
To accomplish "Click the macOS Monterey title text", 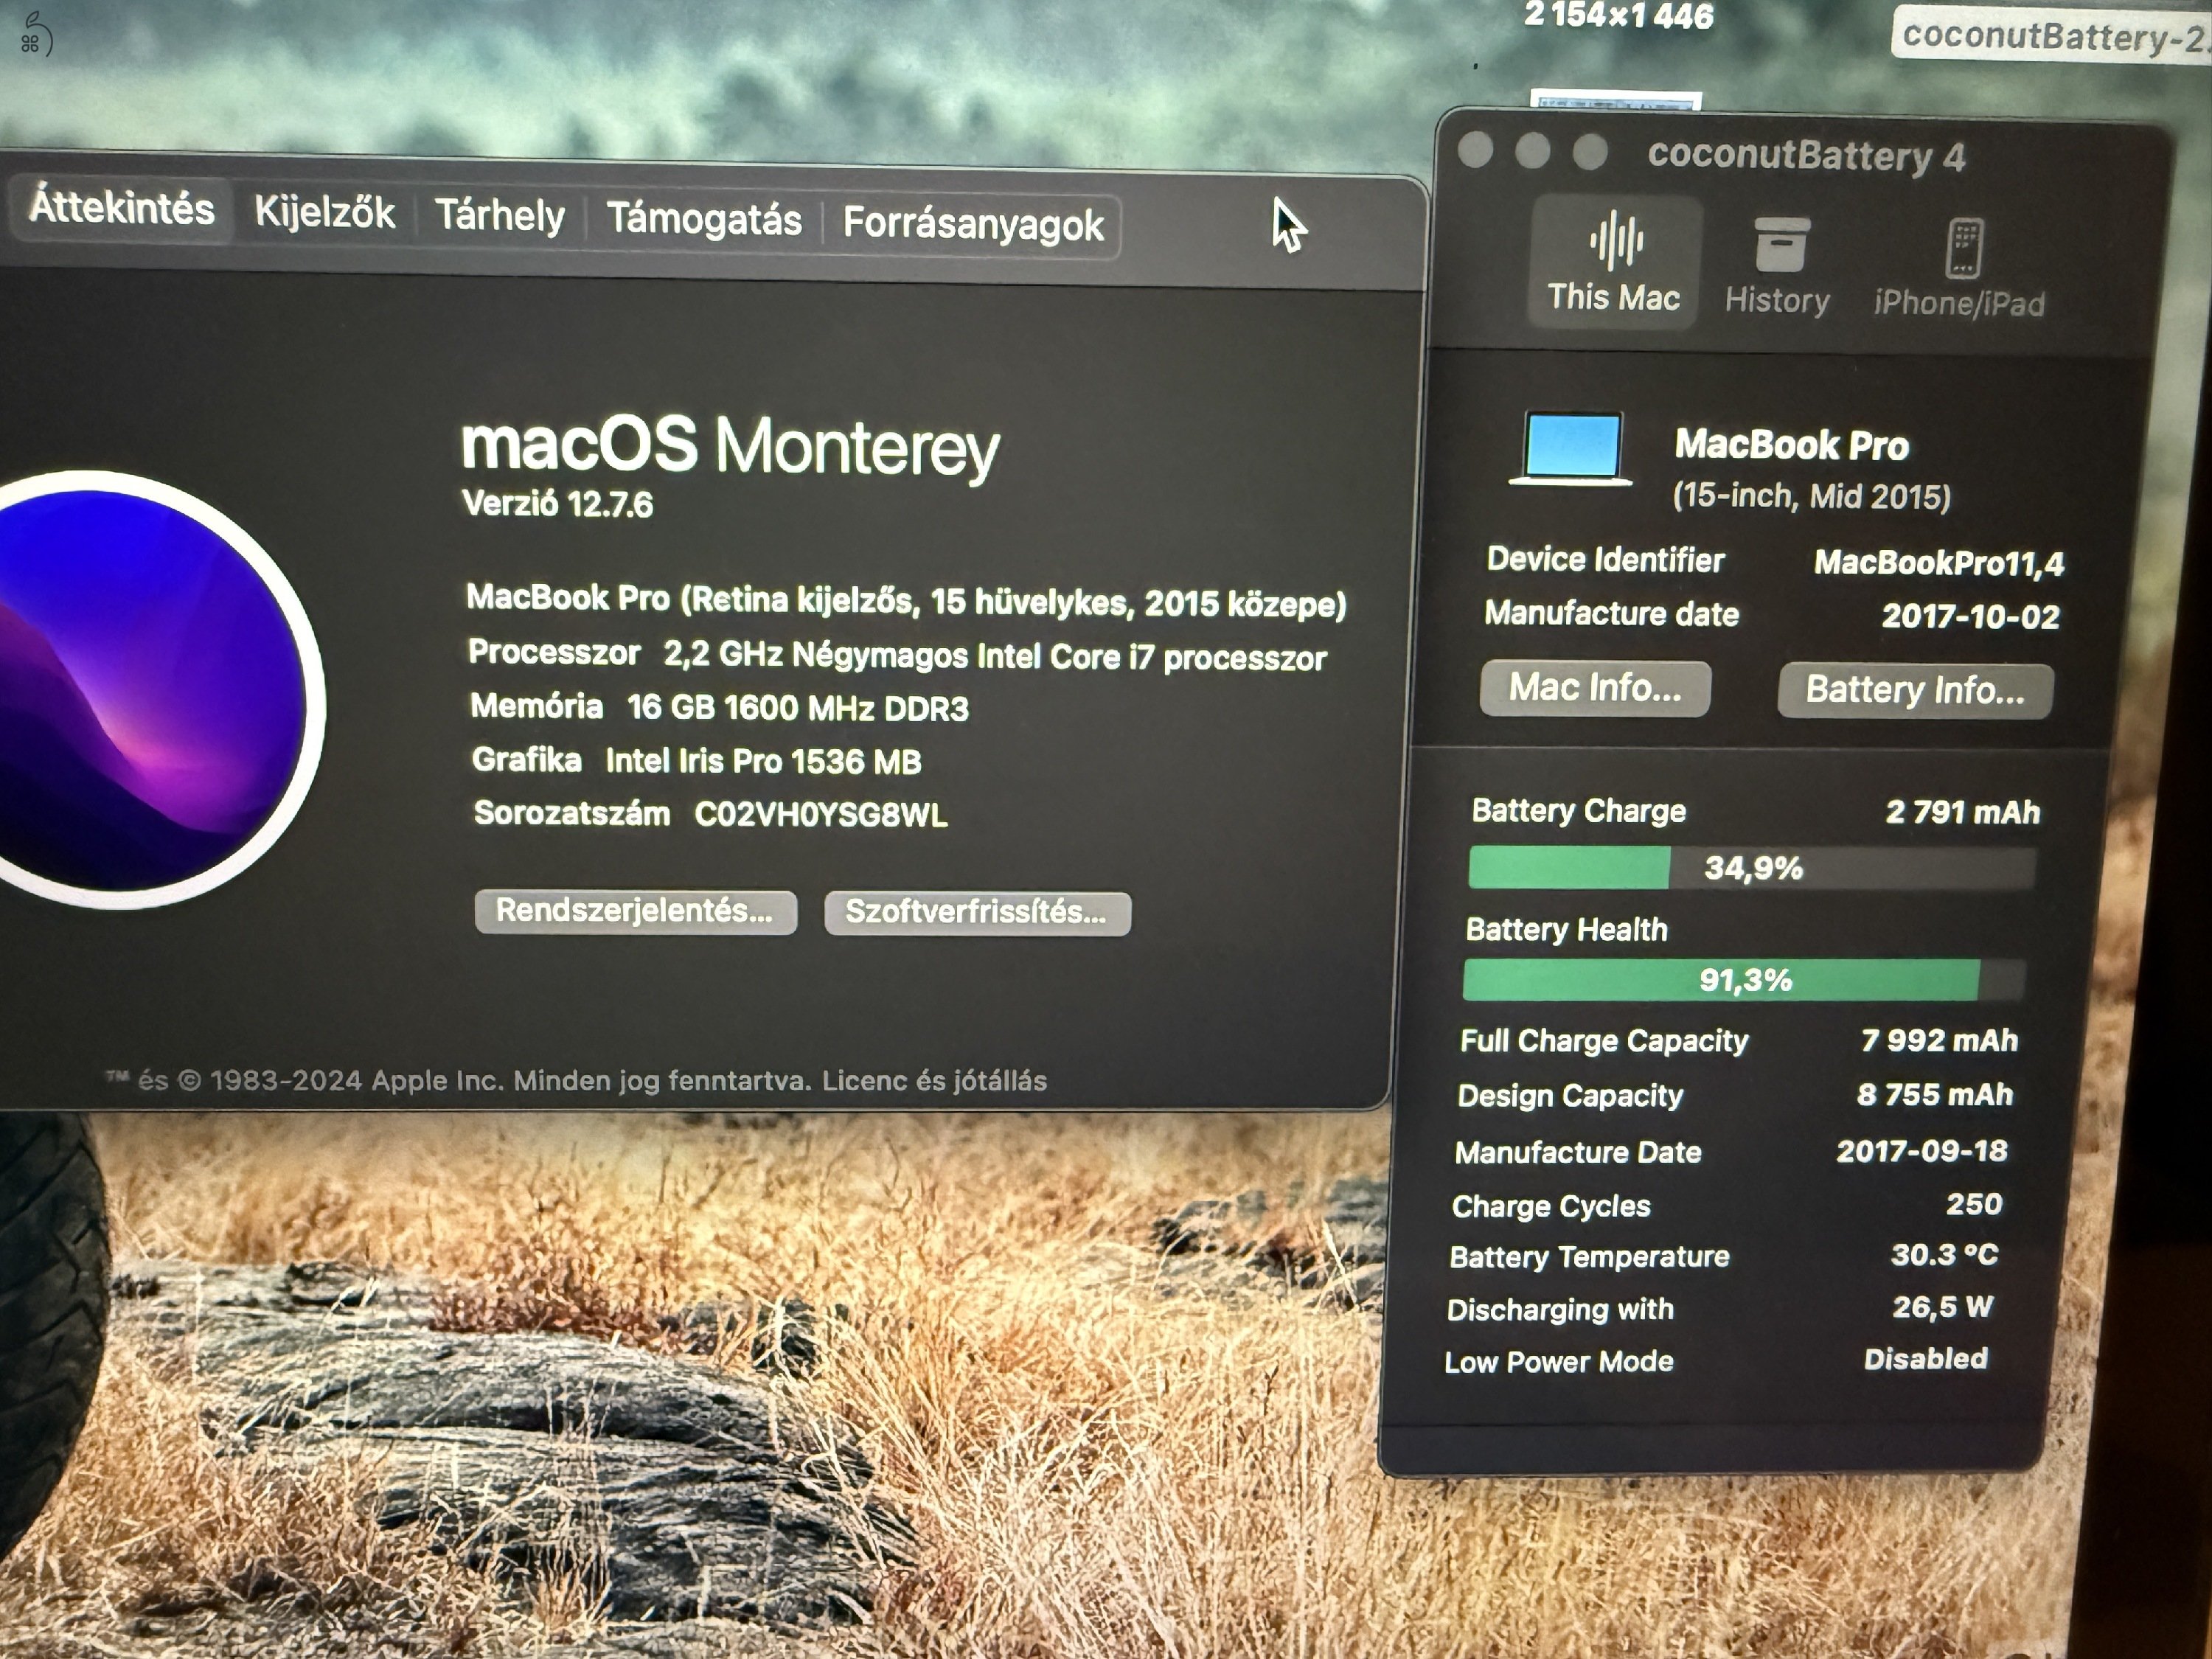I will 730,446.
